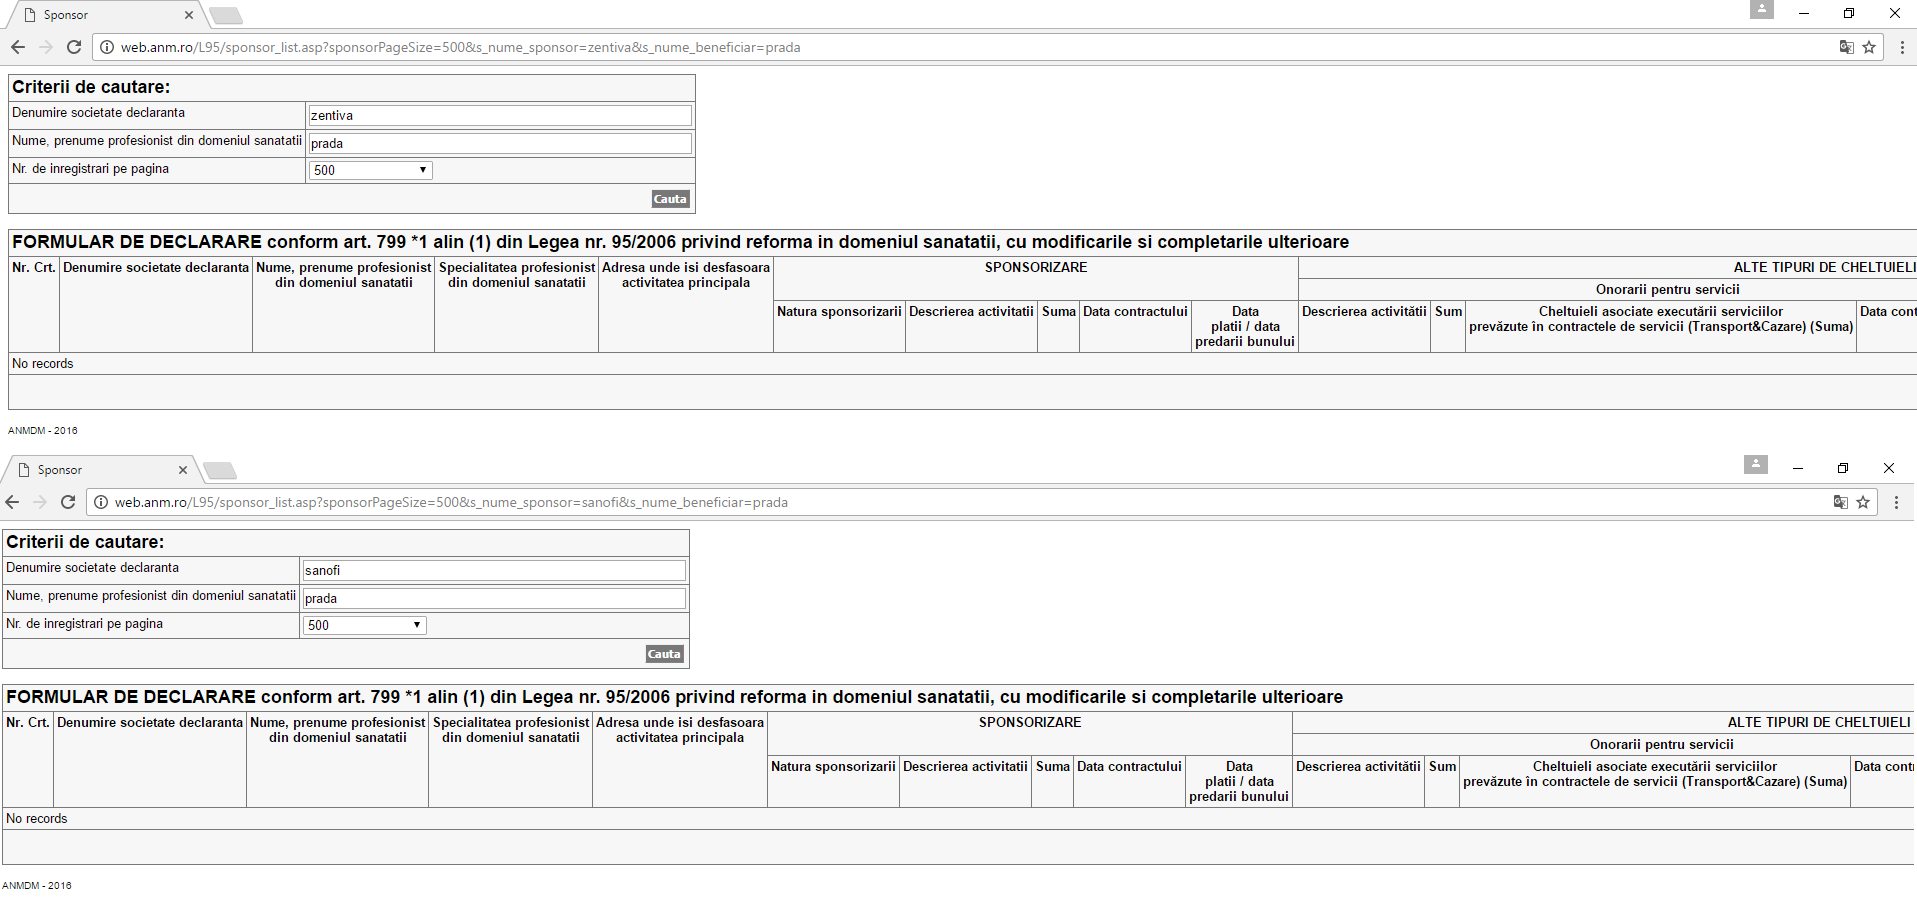Screen dimensions: 1917x906
Task: Open translate icon in sanofi window address bar
Action: [1840, 502]
